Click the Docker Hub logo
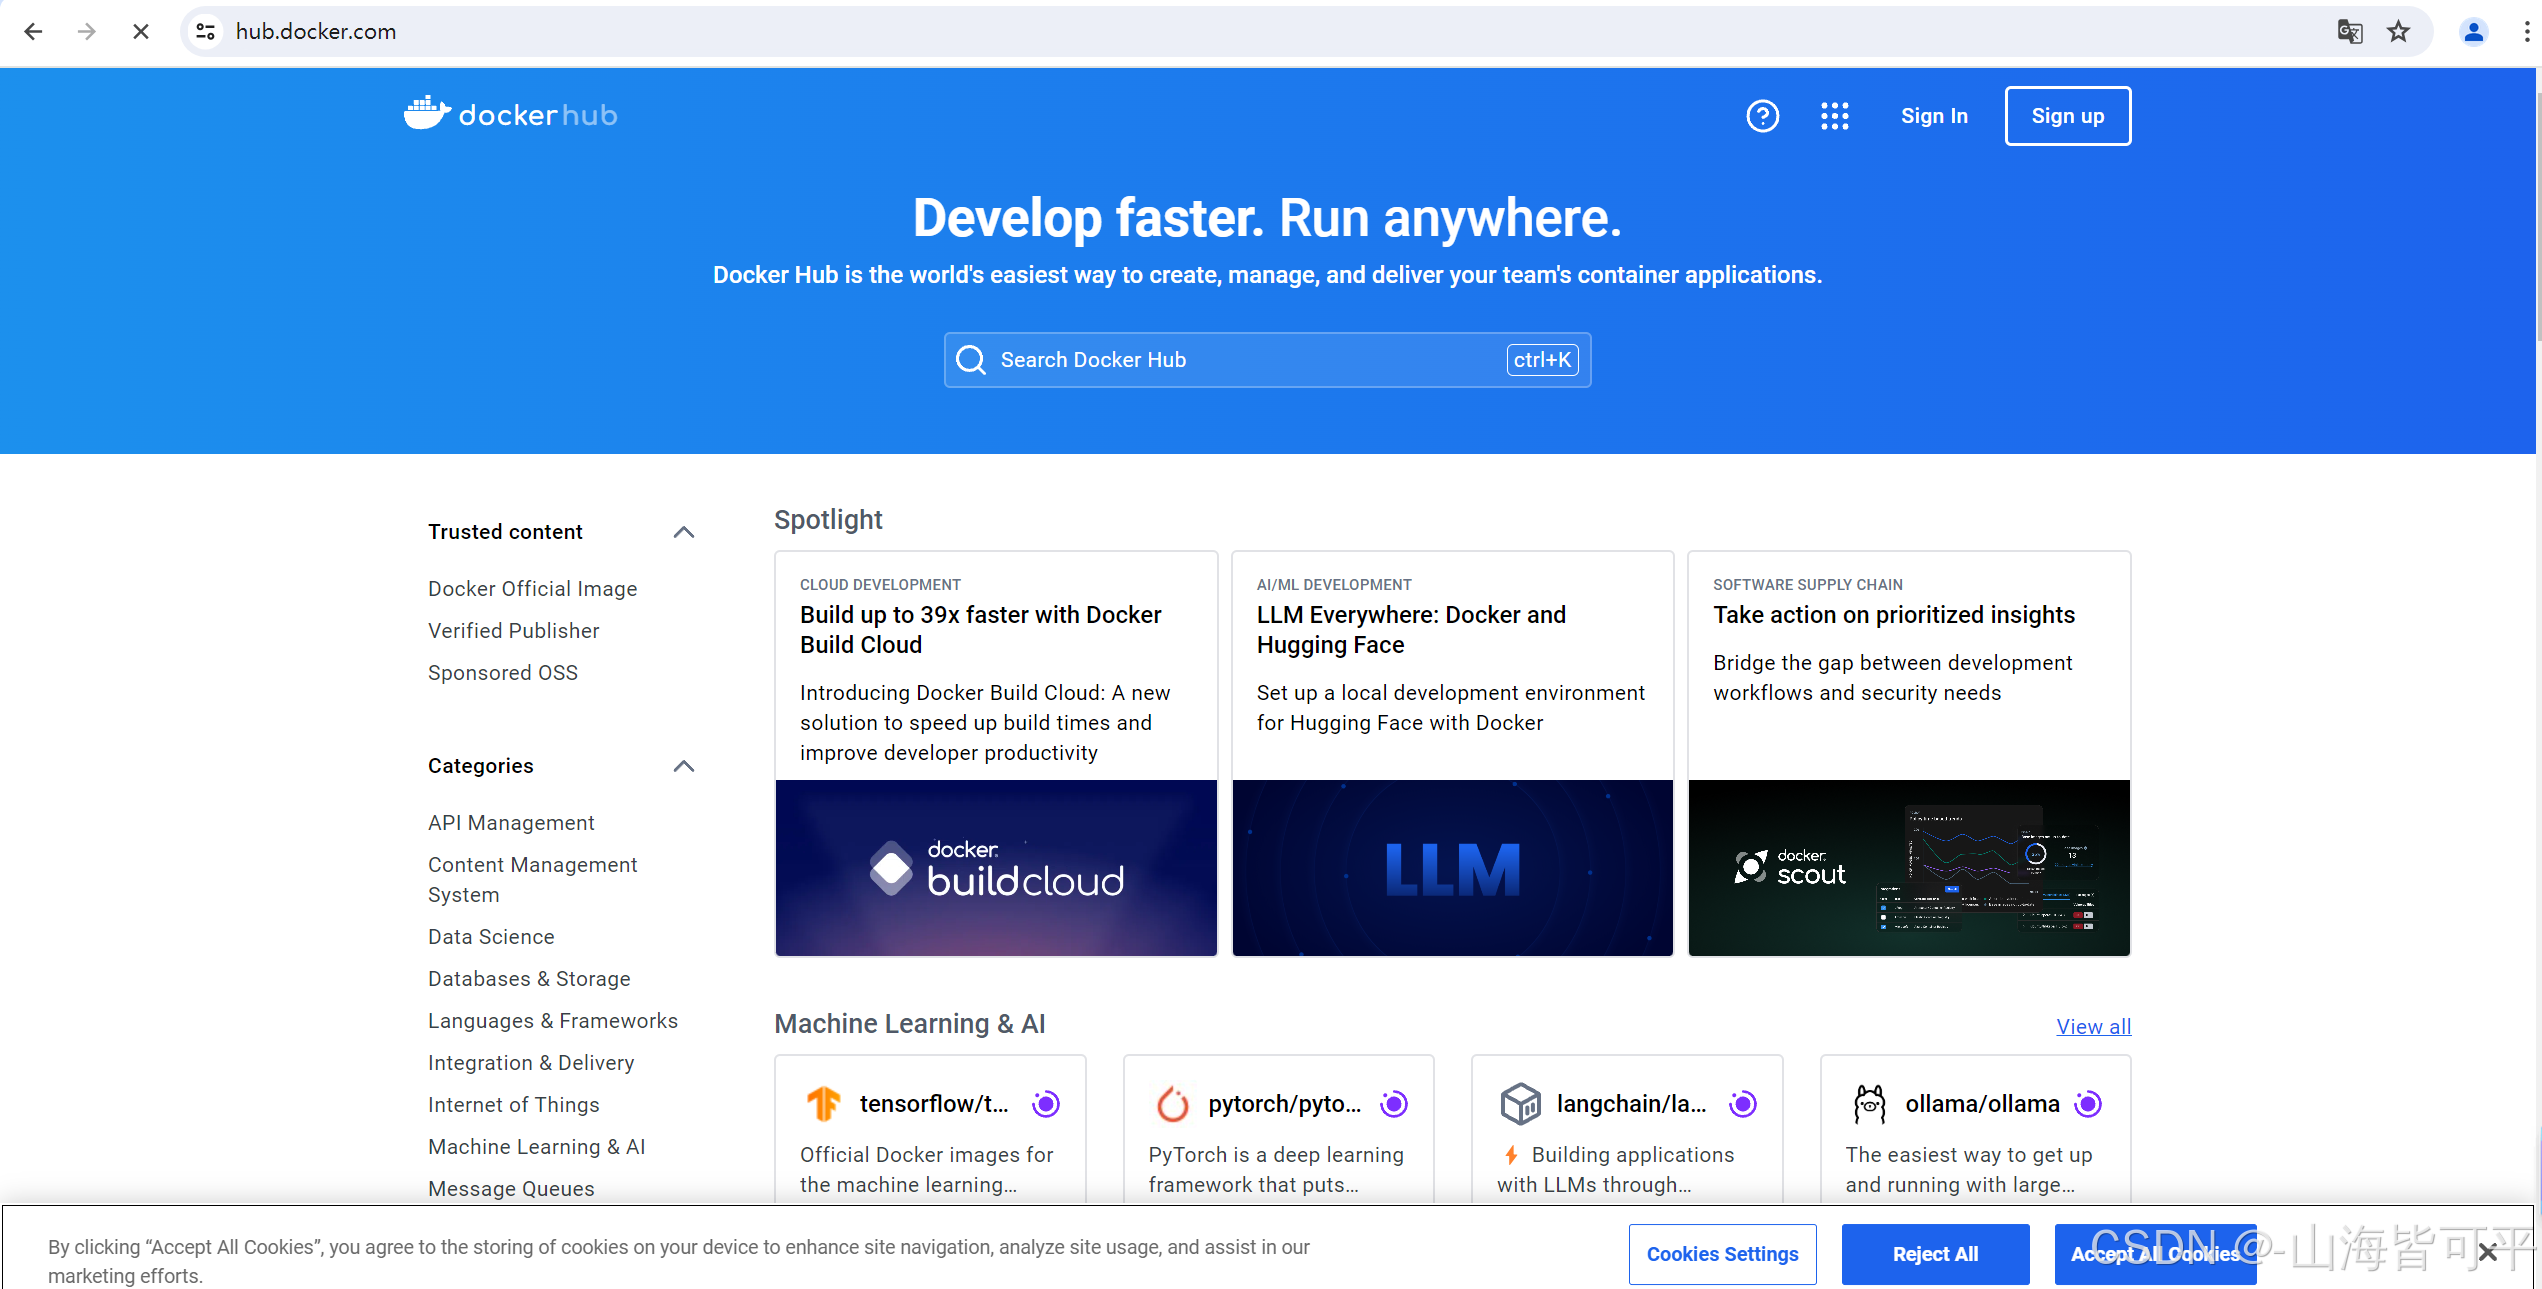Viewport: 2542px width, 1289px height. click(x=511, y=114)
